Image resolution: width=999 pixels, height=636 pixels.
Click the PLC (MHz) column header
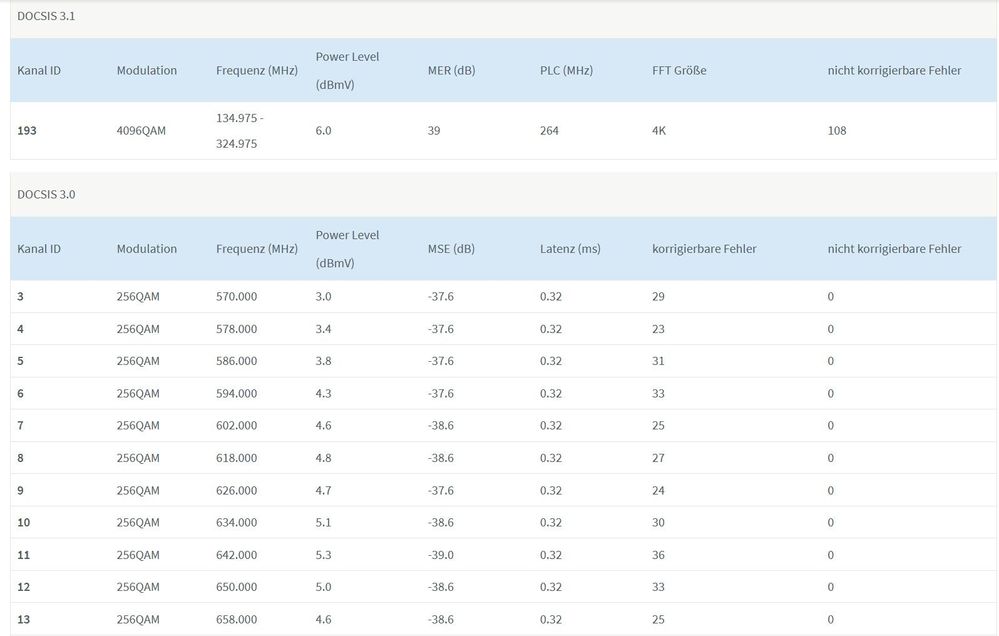click(566, 70)
